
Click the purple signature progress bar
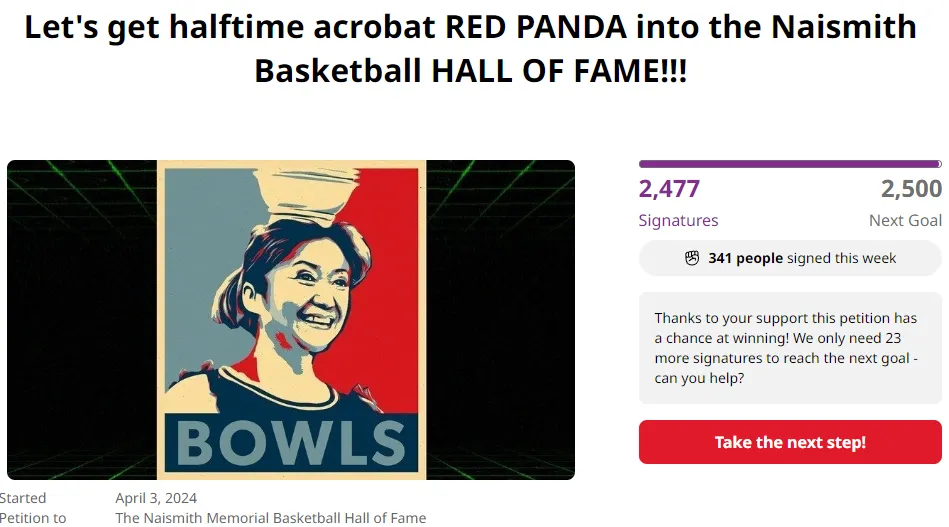click(789, 164)
